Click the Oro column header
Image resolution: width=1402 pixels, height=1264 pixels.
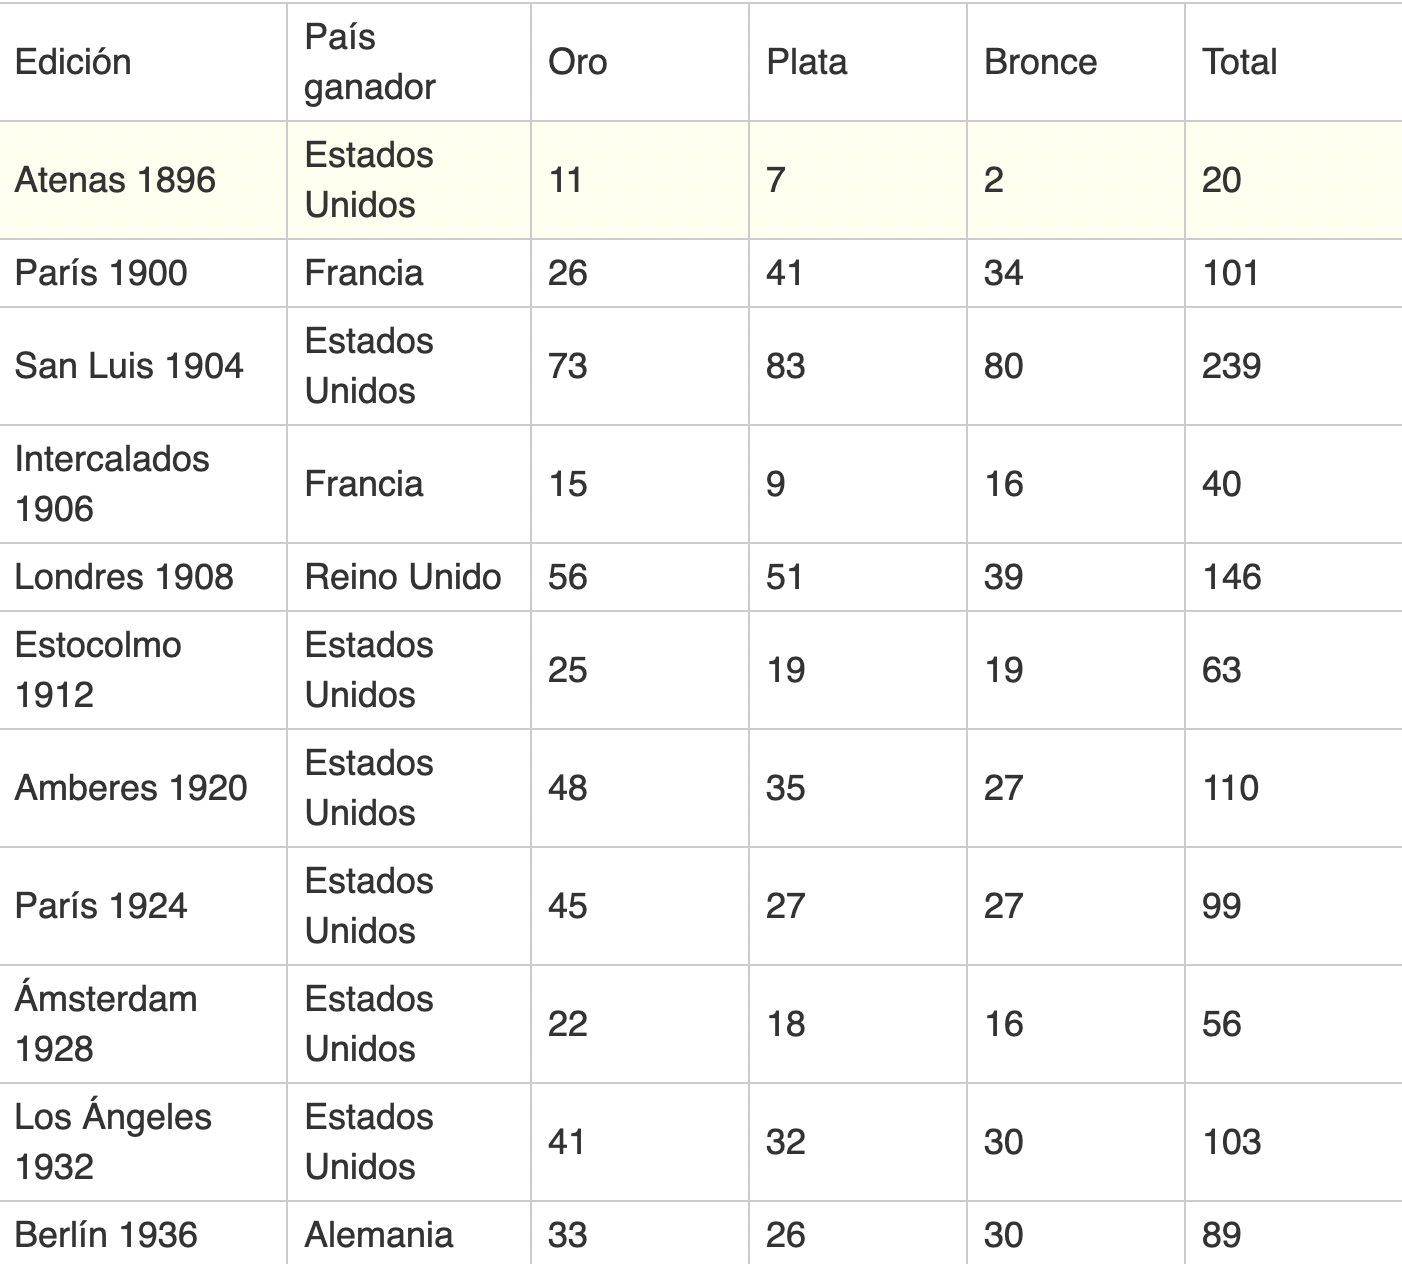[640, 62]
